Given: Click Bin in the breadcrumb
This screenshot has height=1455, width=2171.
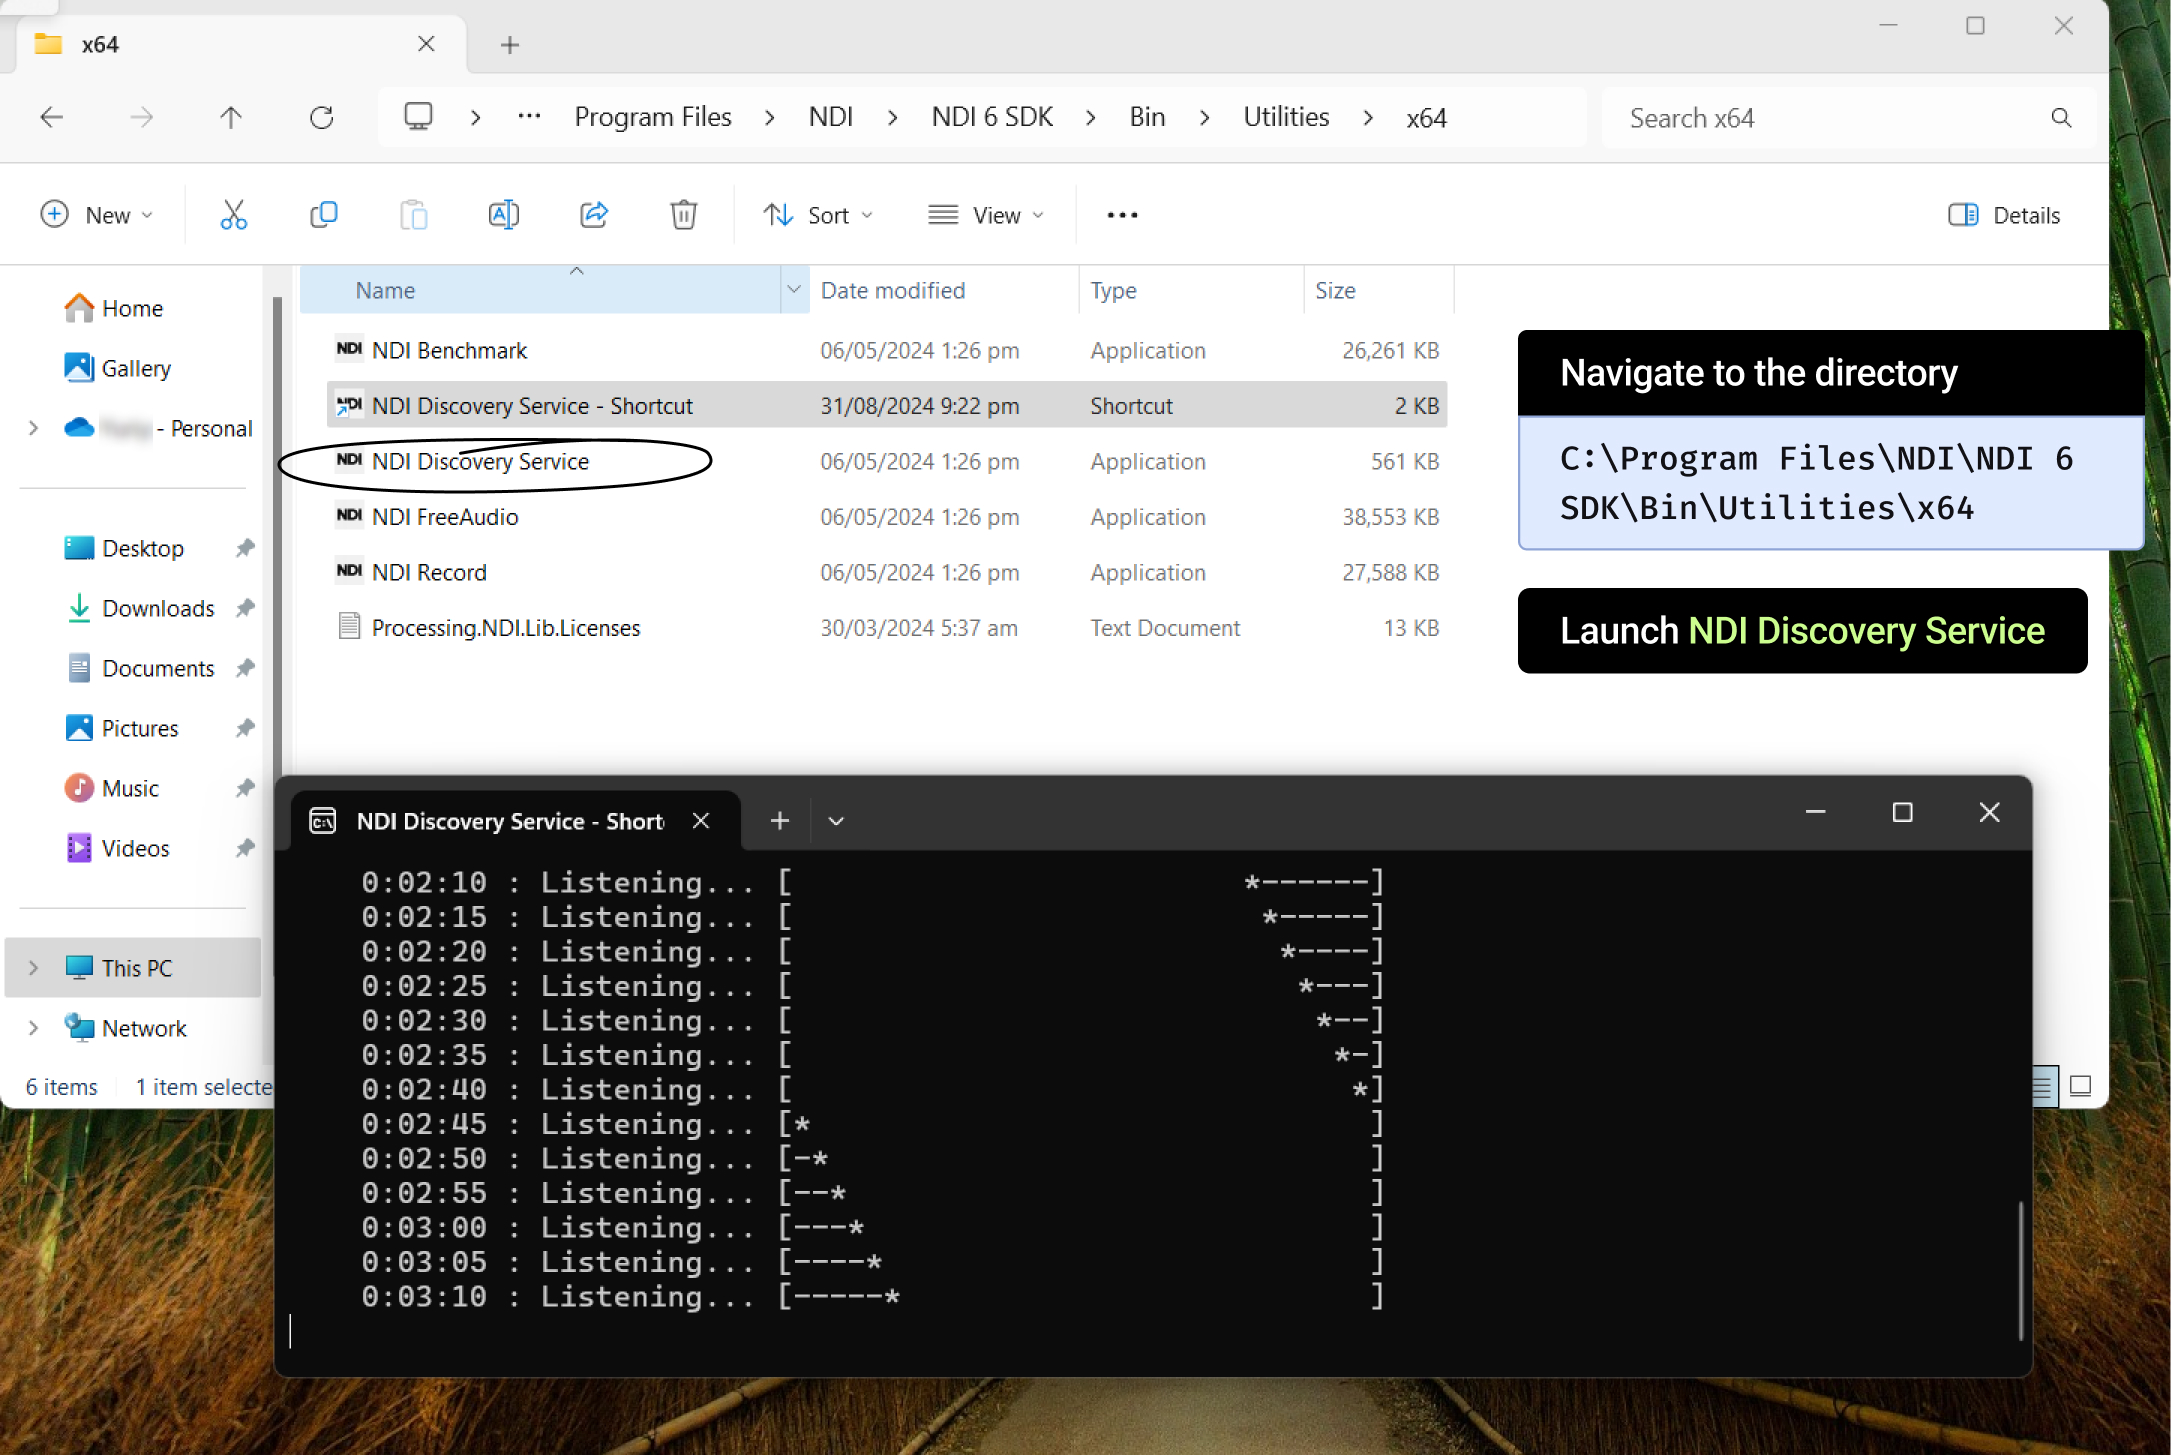Looking at the screenshot, I should tap(1147, 117).
